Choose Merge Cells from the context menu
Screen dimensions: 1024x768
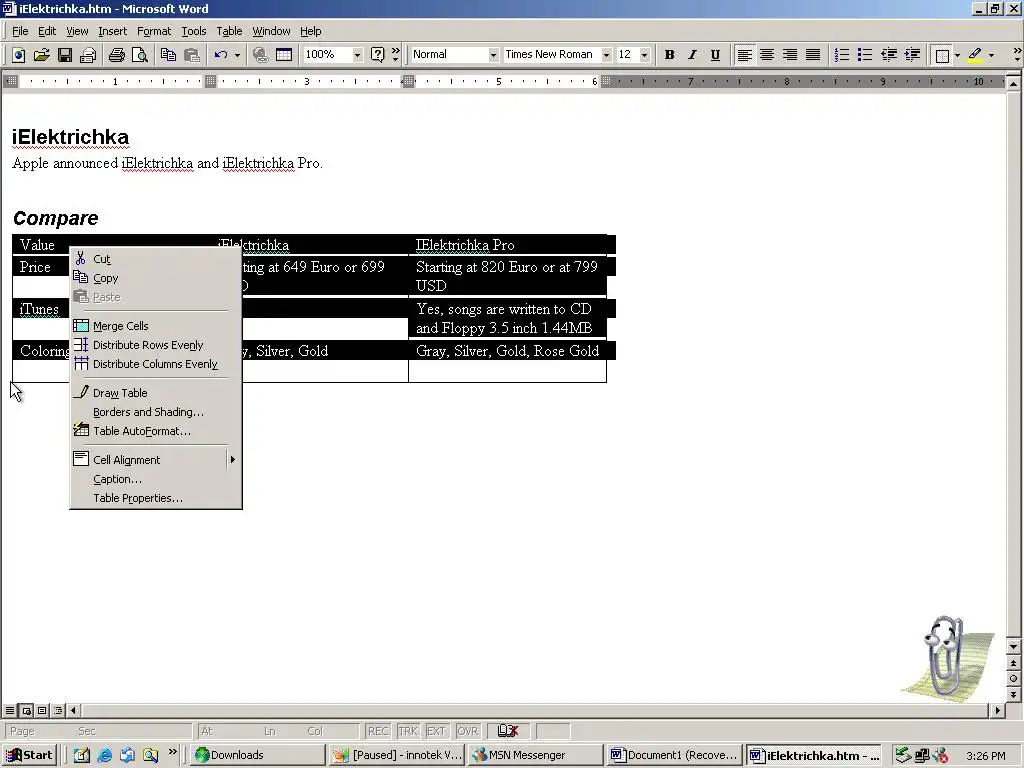coord(155,326)
